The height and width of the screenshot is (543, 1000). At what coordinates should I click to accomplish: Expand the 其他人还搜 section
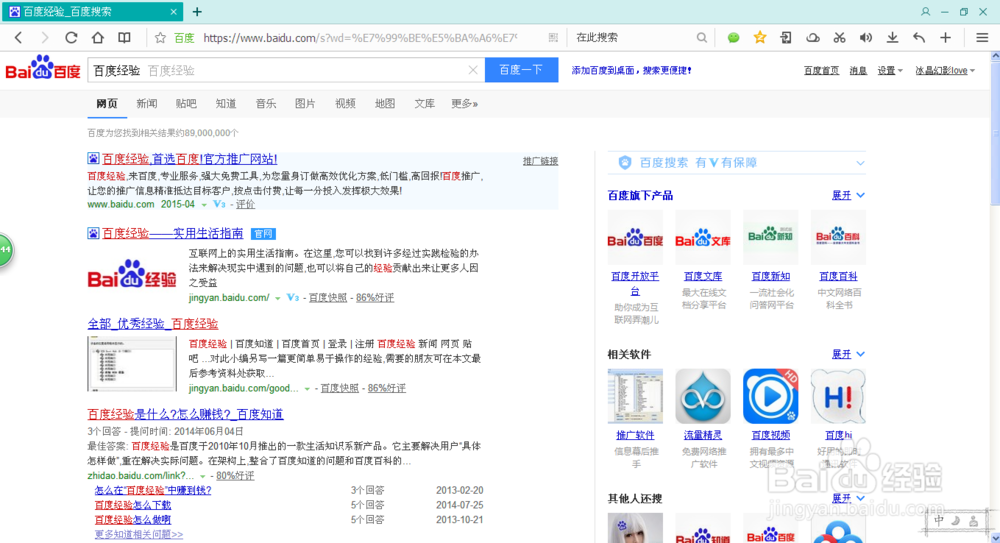point(848,498)
